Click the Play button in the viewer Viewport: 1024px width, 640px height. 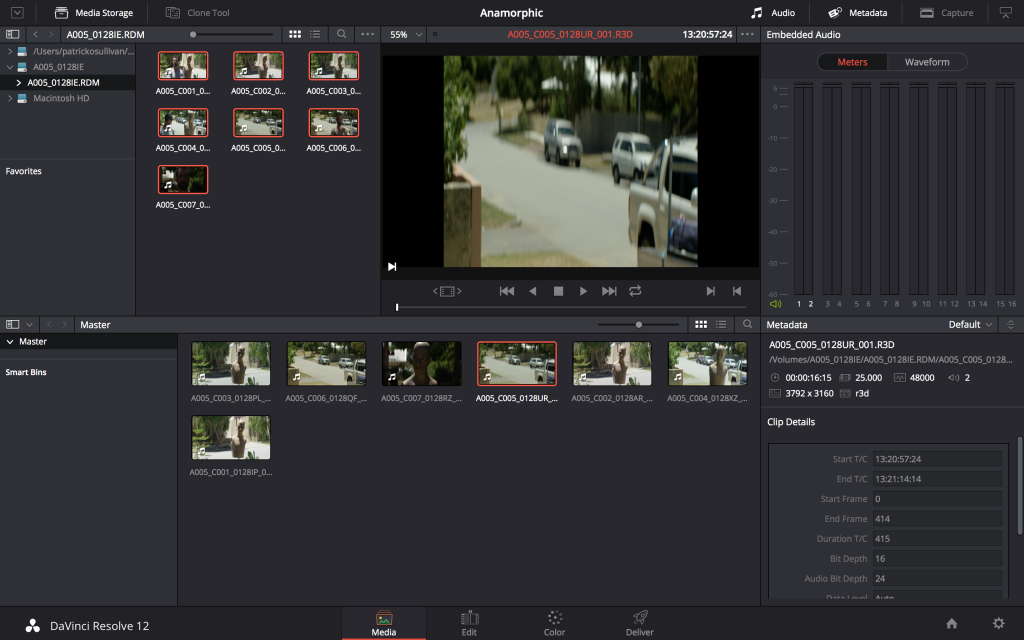583,291
